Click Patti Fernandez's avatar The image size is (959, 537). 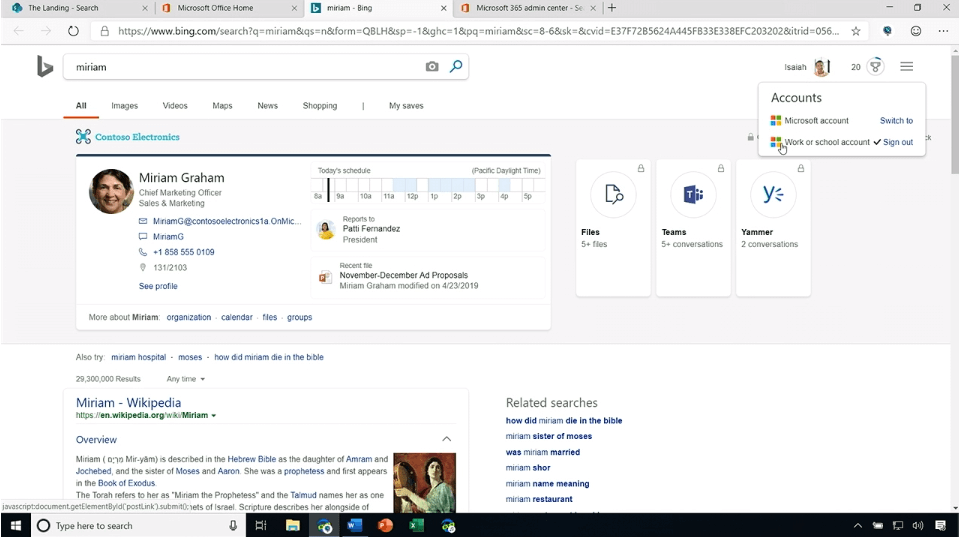tap(326, 230)
